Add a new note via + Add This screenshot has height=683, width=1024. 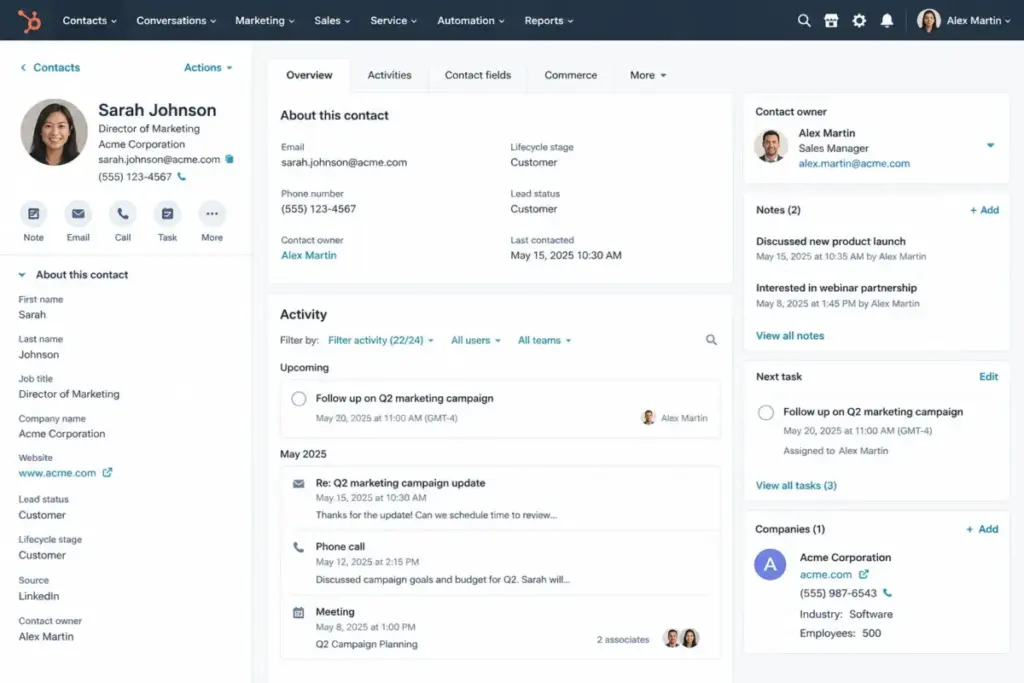click(984, 210)
